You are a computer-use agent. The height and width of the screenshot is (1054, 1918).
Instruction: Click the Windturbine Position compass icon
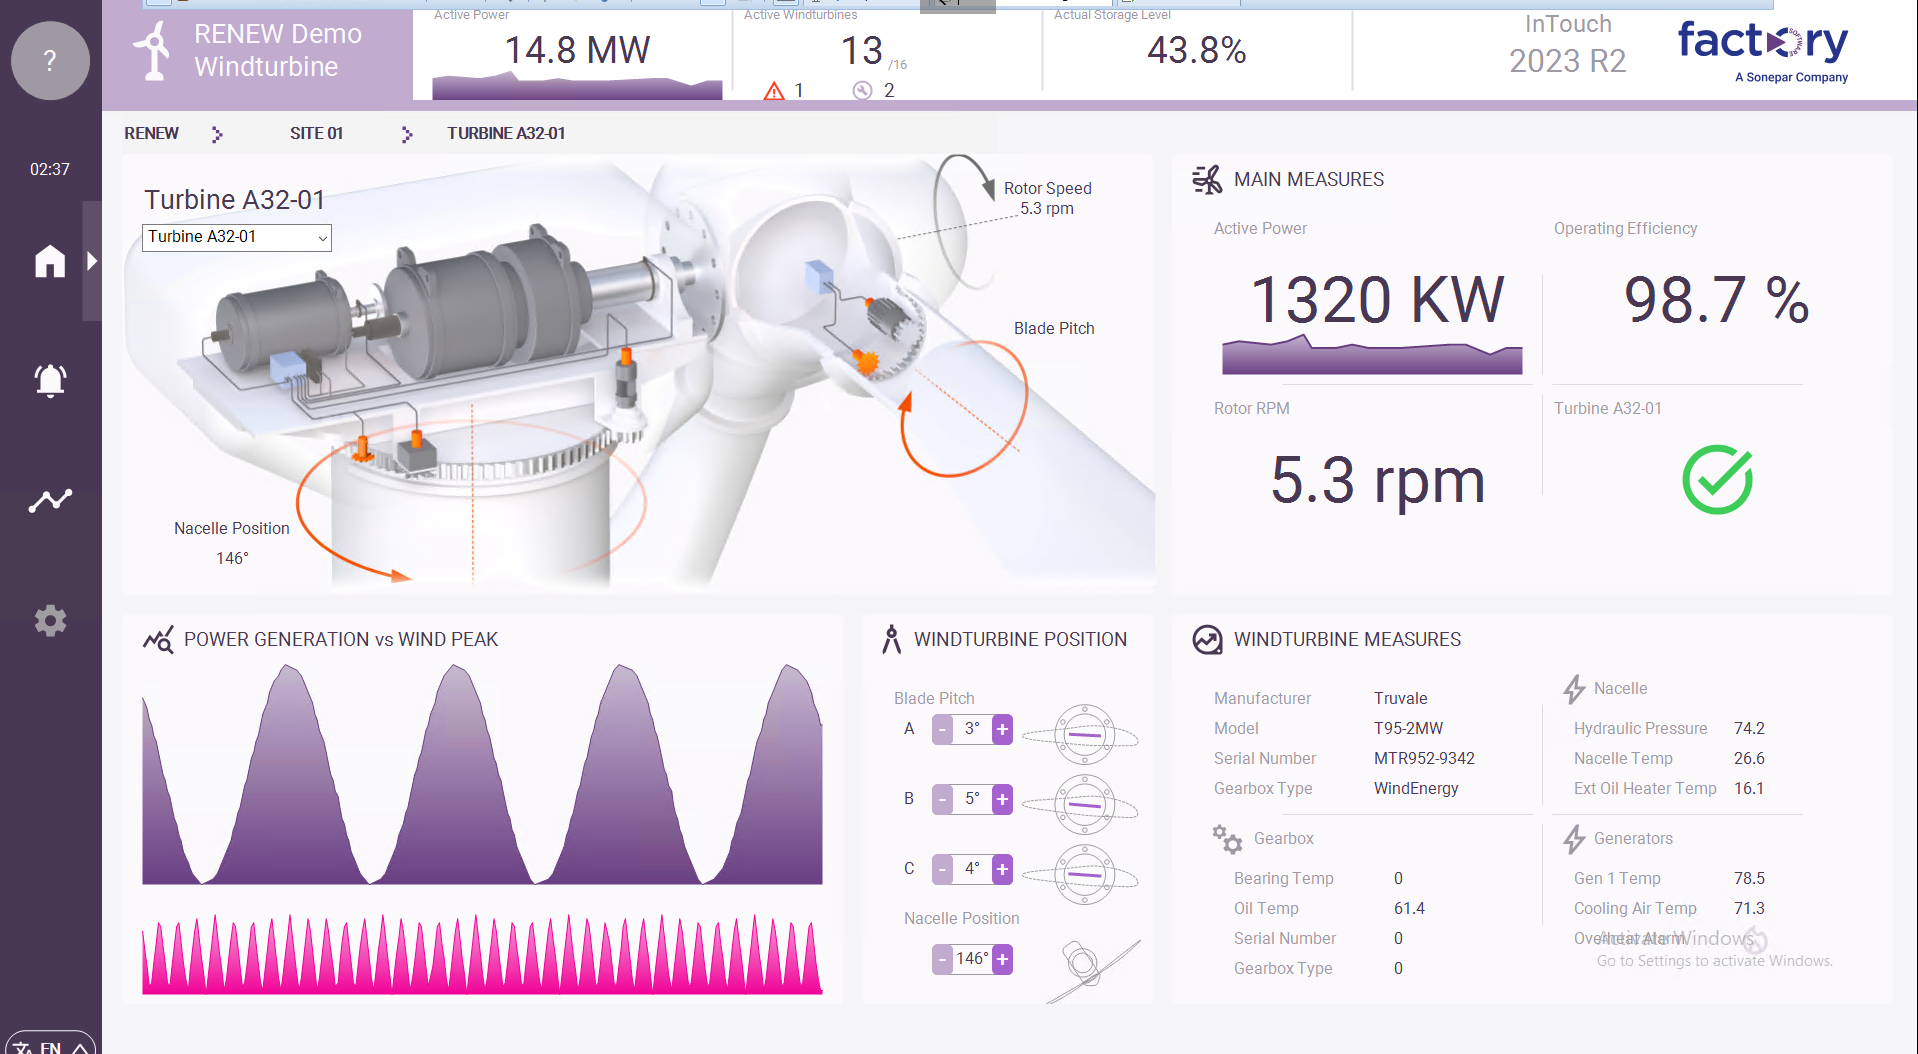tap(891, 639)
